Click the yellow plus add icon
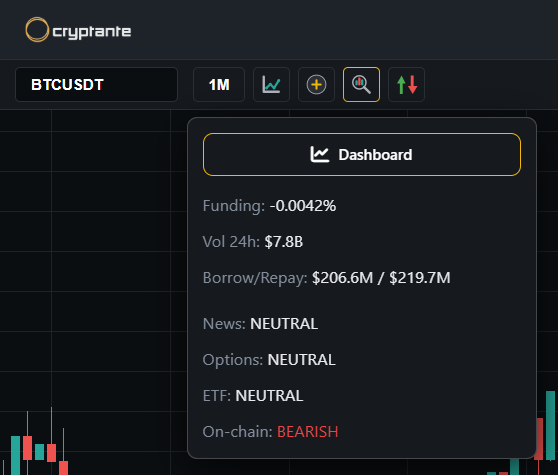 (316, 85)
